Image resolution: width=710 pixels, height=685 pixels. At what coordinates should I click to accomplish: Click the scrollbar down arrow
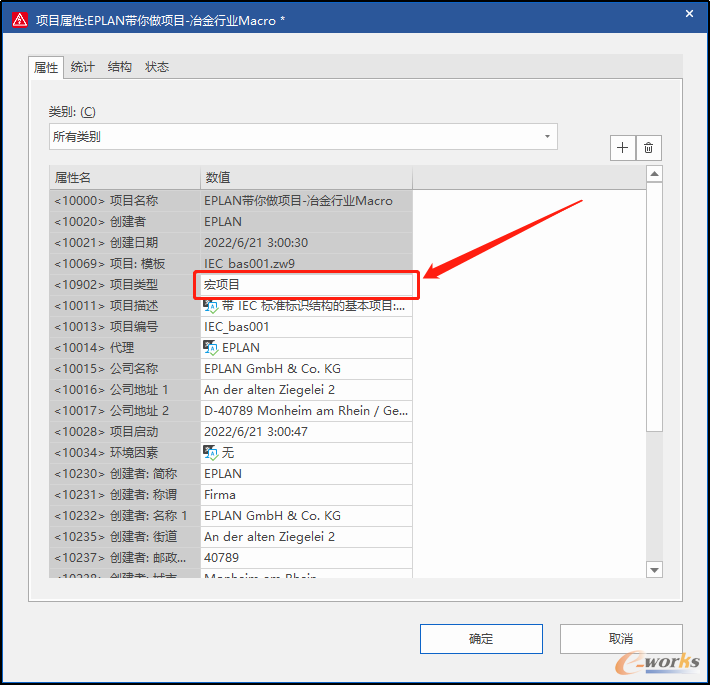pos(654,570)
